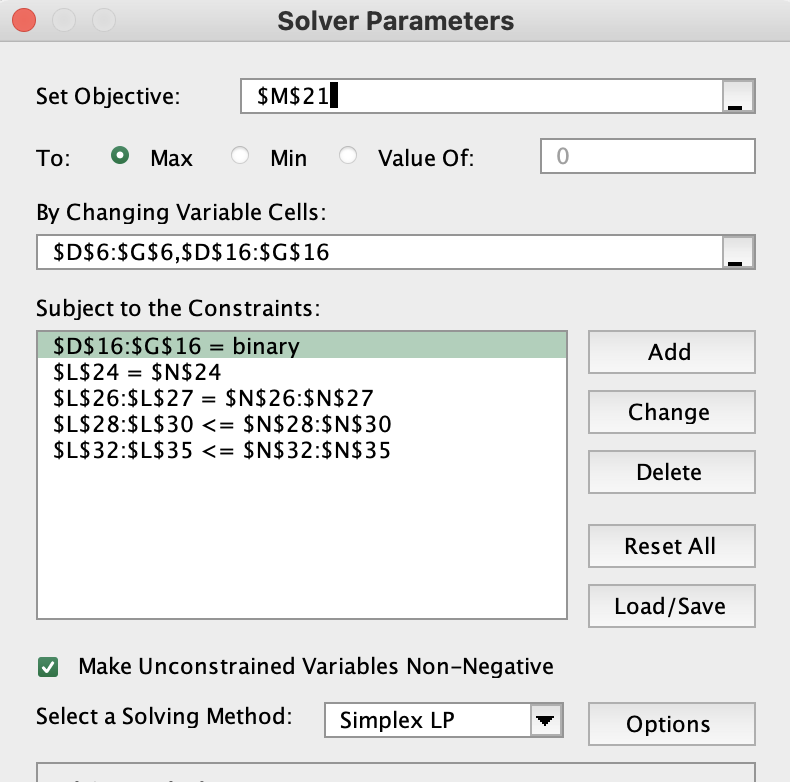Toggle Make Unconstrained Variables Non-Negative checkbox
Image resolution: width=790 pixels, height=782 pixels.
click(x=47, y=666)
